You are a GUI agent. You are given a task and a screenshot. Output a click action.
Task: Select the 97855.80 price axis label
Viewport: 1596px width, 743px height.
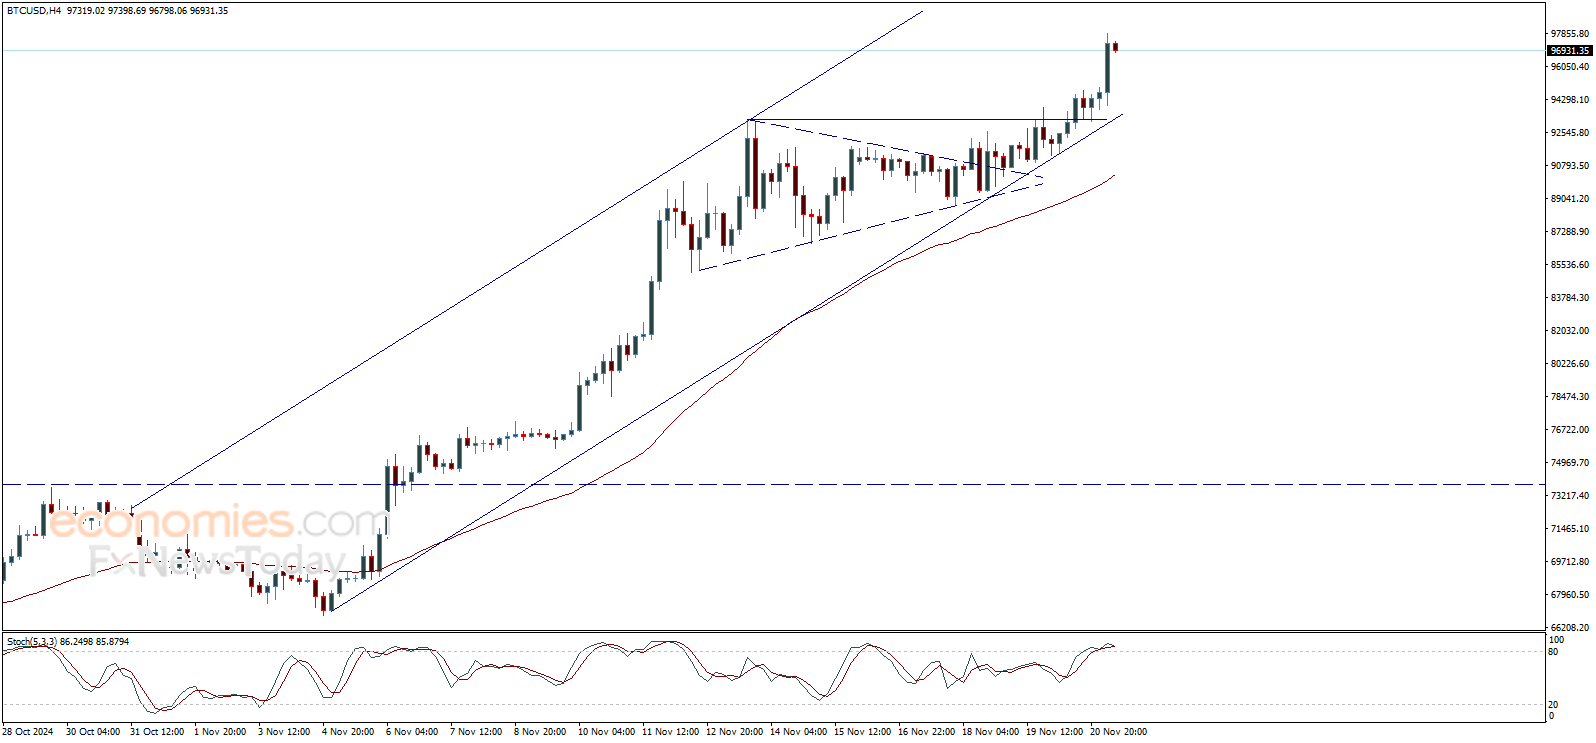pos(1570,34)
